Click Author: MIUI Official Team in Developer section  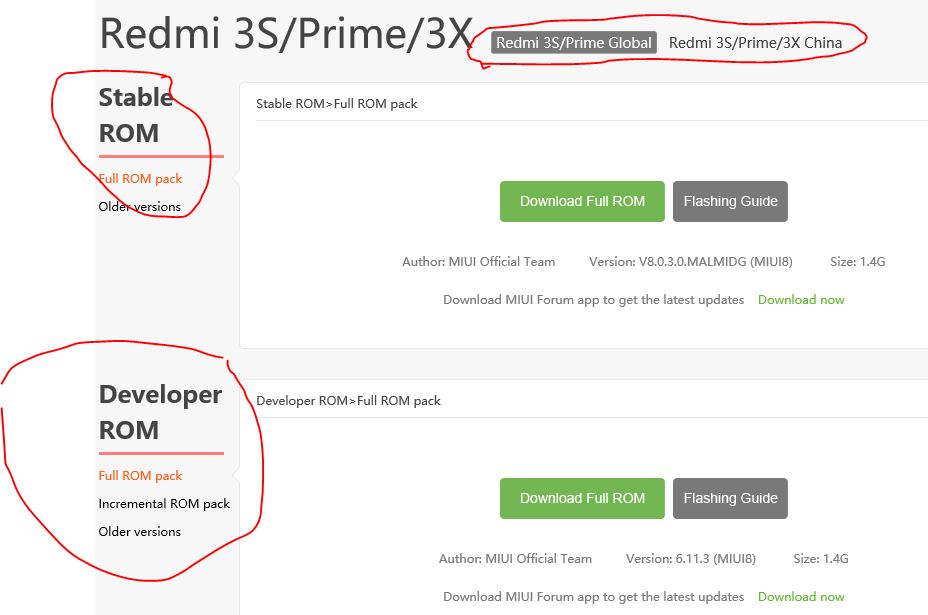(515, 559)
